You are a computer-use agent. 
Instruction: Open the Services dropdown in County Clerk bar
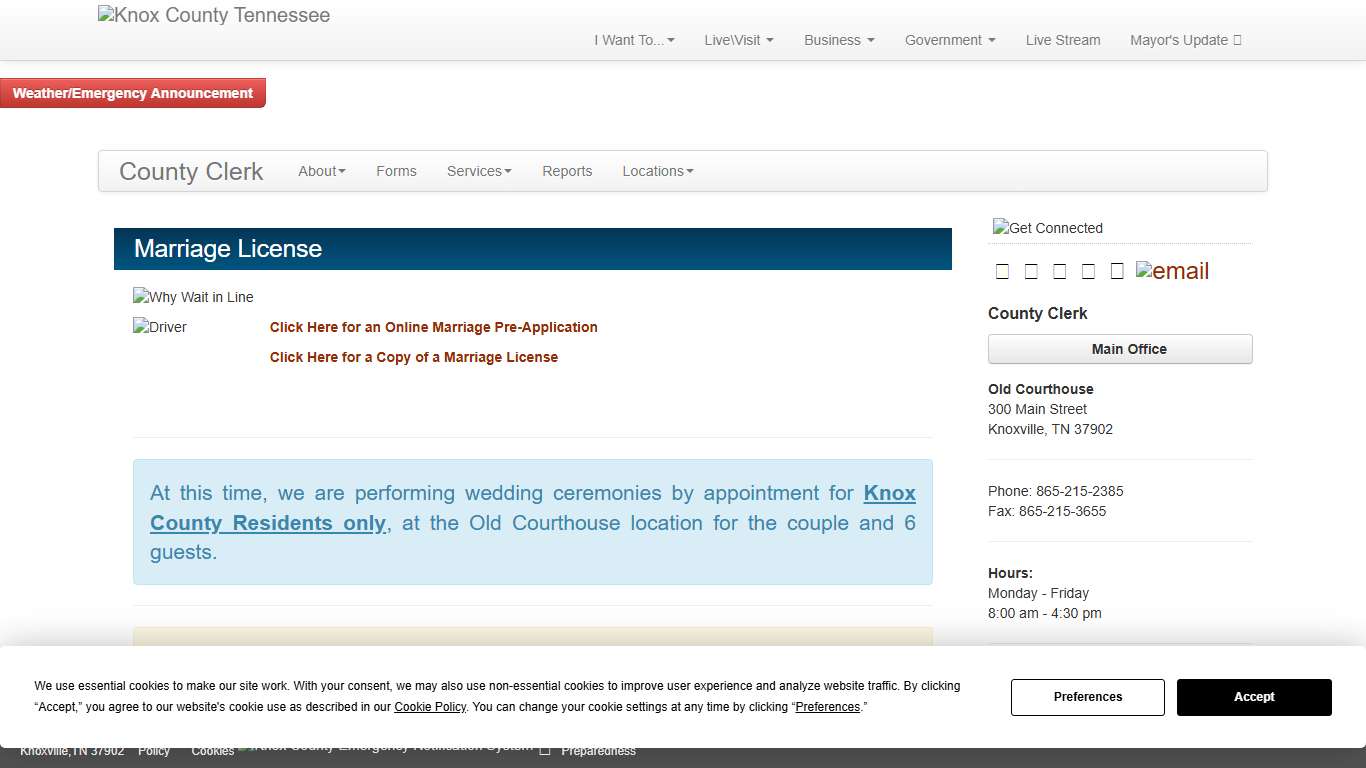(x=478, y=171)
